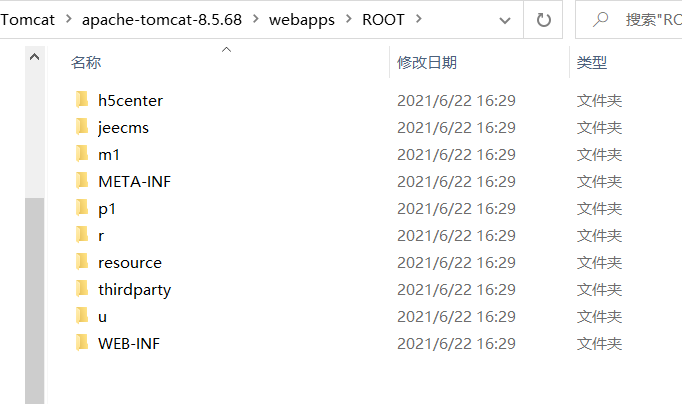Screen dimensions: 682x404
Task: Select the thirdparty folder icon
Action: pyautogui.click(x=82, y=289)
